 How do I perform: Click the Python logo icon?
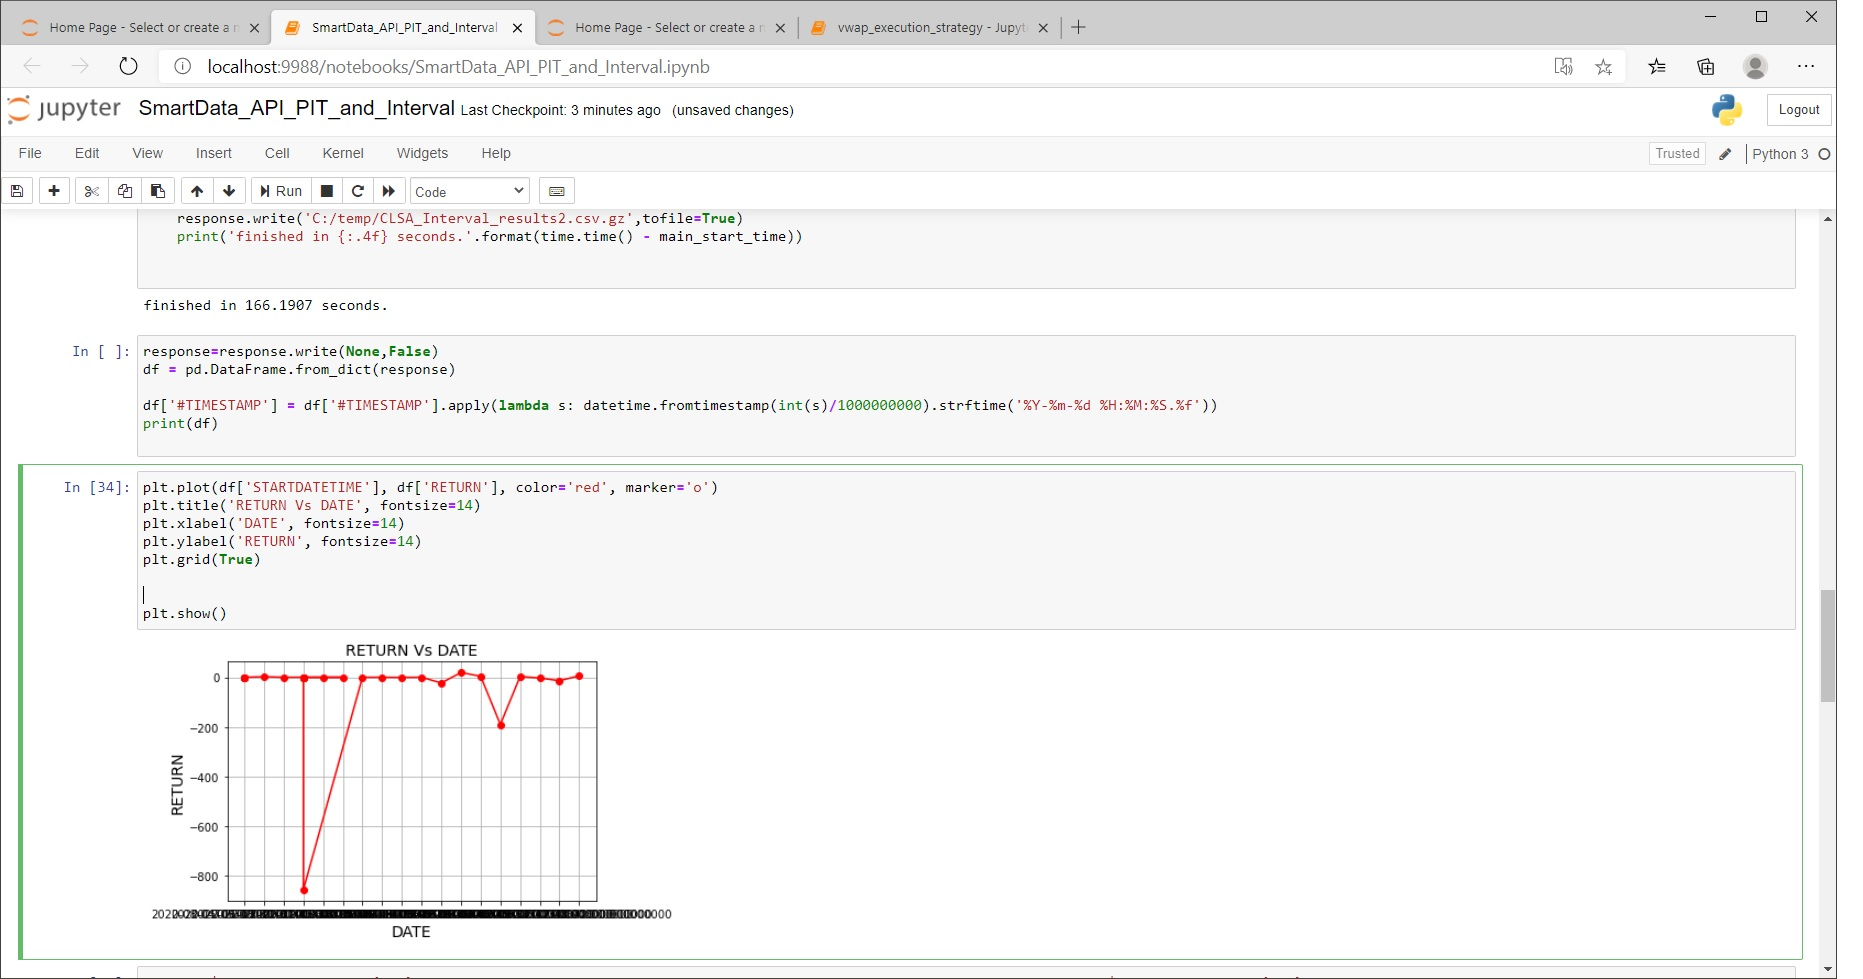click(1727, 110)
